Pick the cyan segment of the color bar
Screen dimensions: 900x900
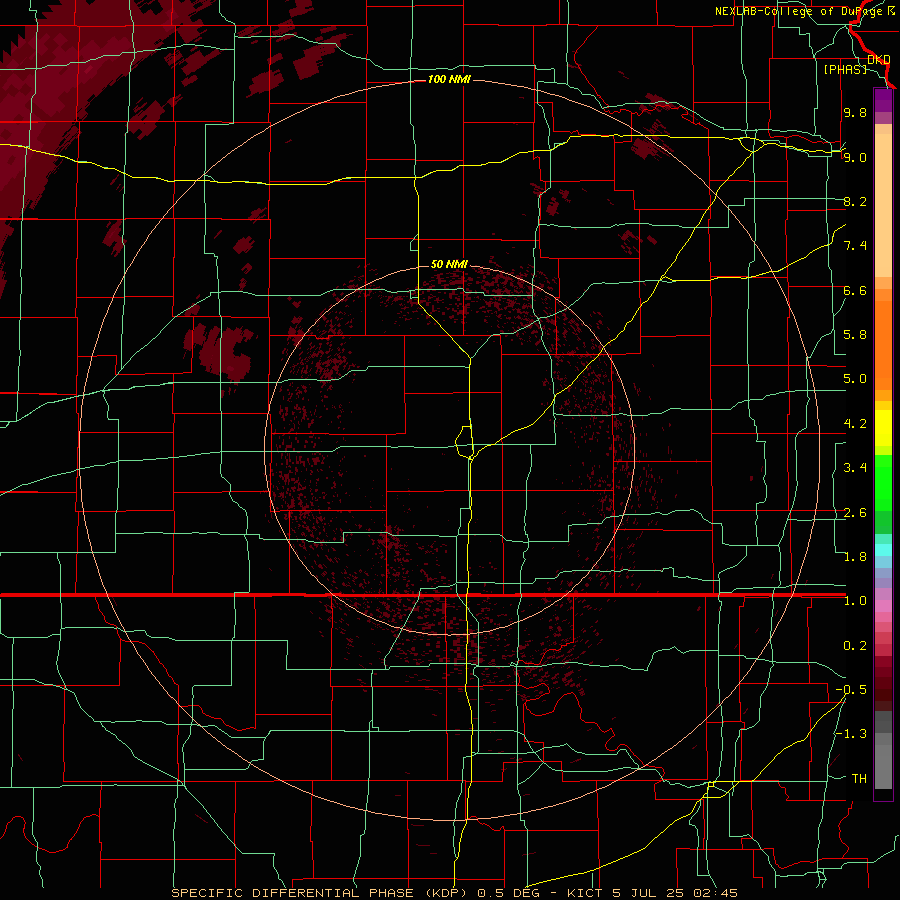tap(883, 550)
